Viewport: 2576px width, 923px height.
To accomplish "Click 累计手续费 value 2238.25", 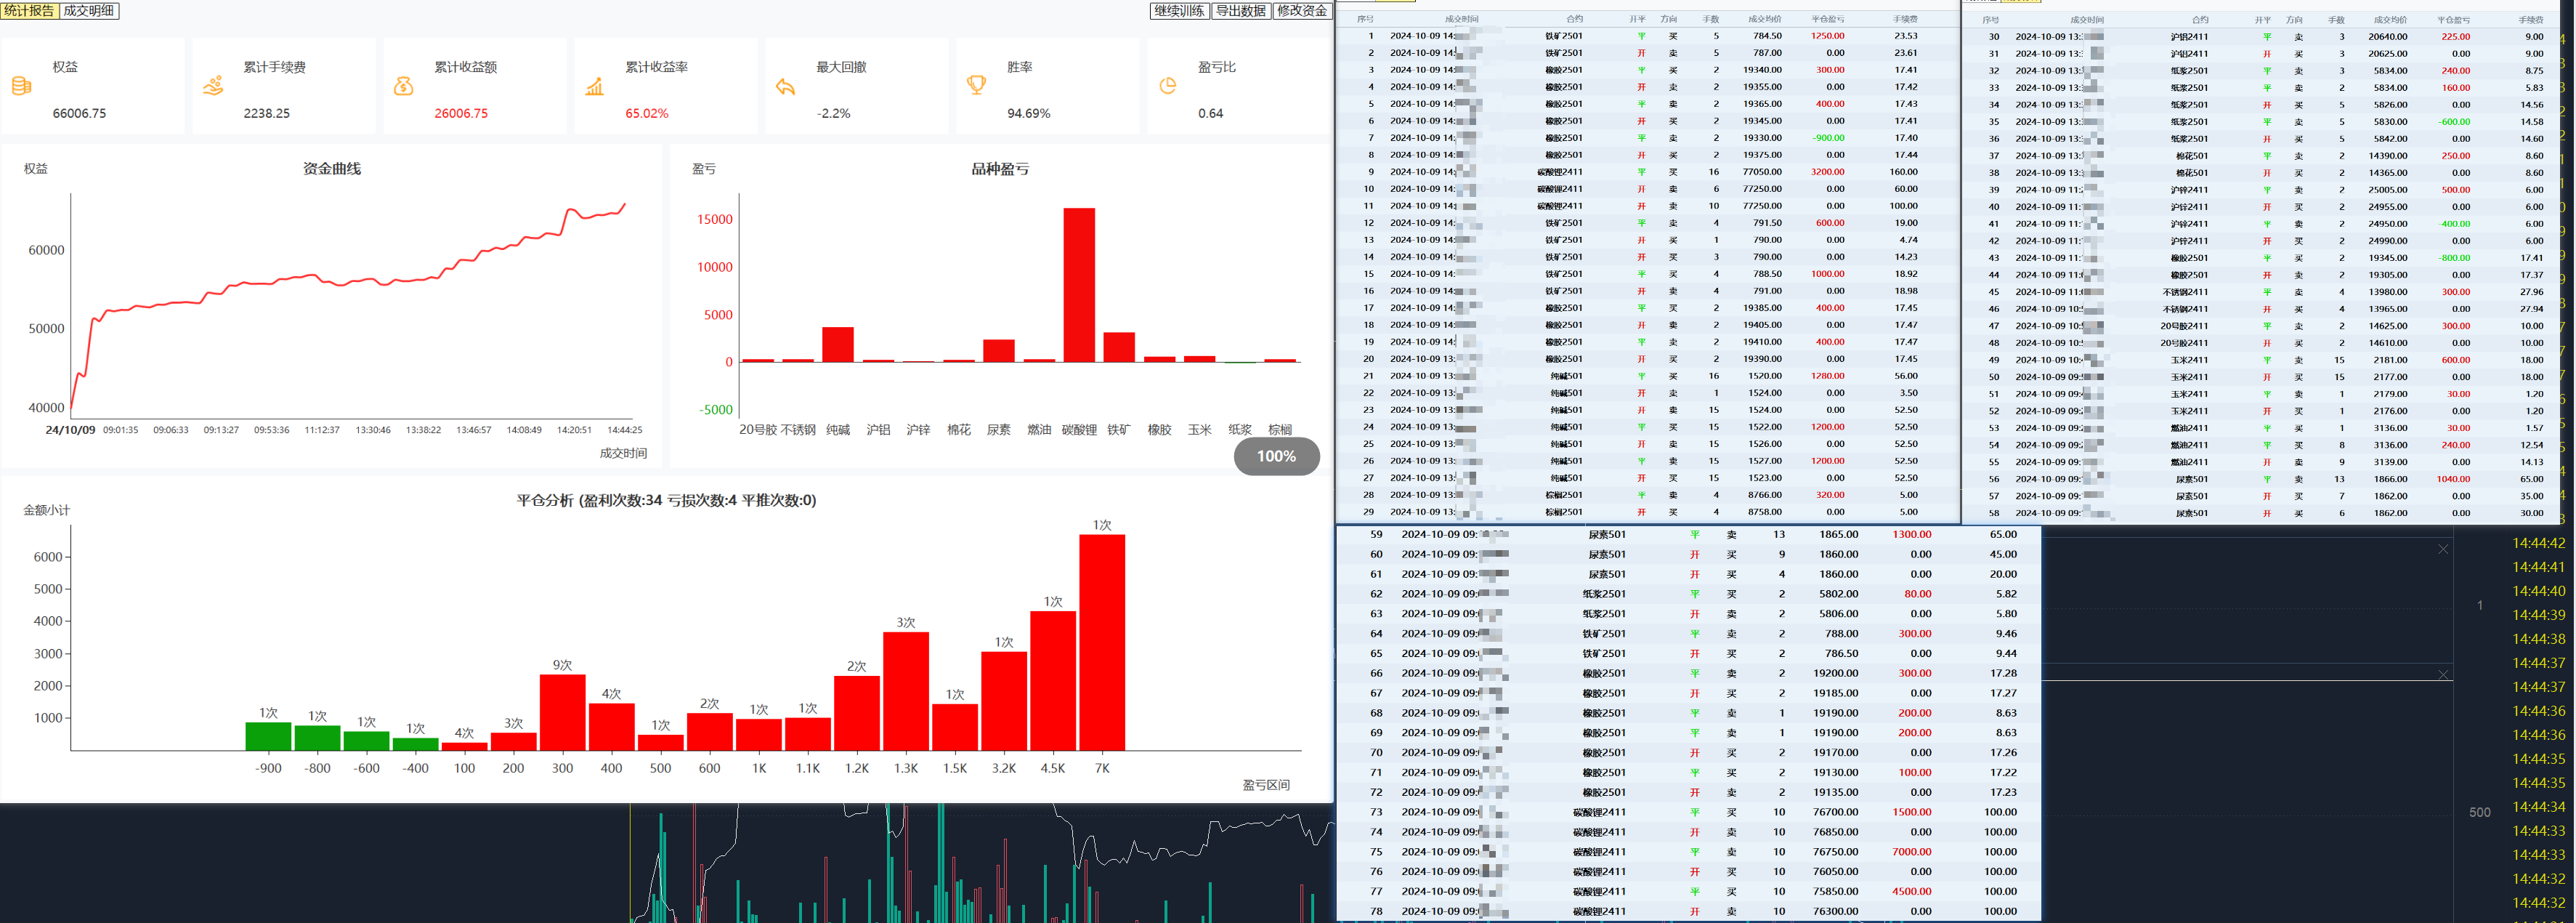I will click(267, 113).
